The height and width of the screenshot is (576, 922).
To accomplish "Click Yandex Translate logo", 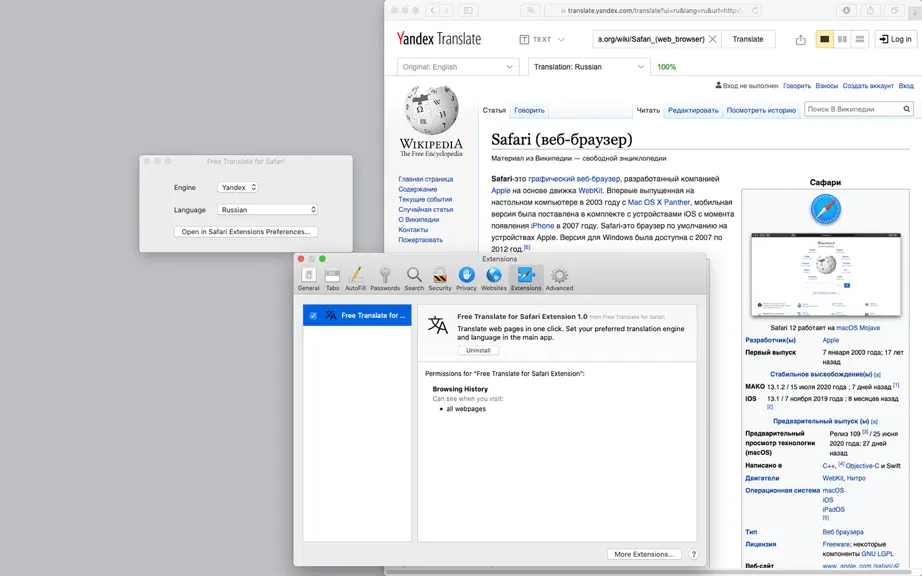I will 439,39.
